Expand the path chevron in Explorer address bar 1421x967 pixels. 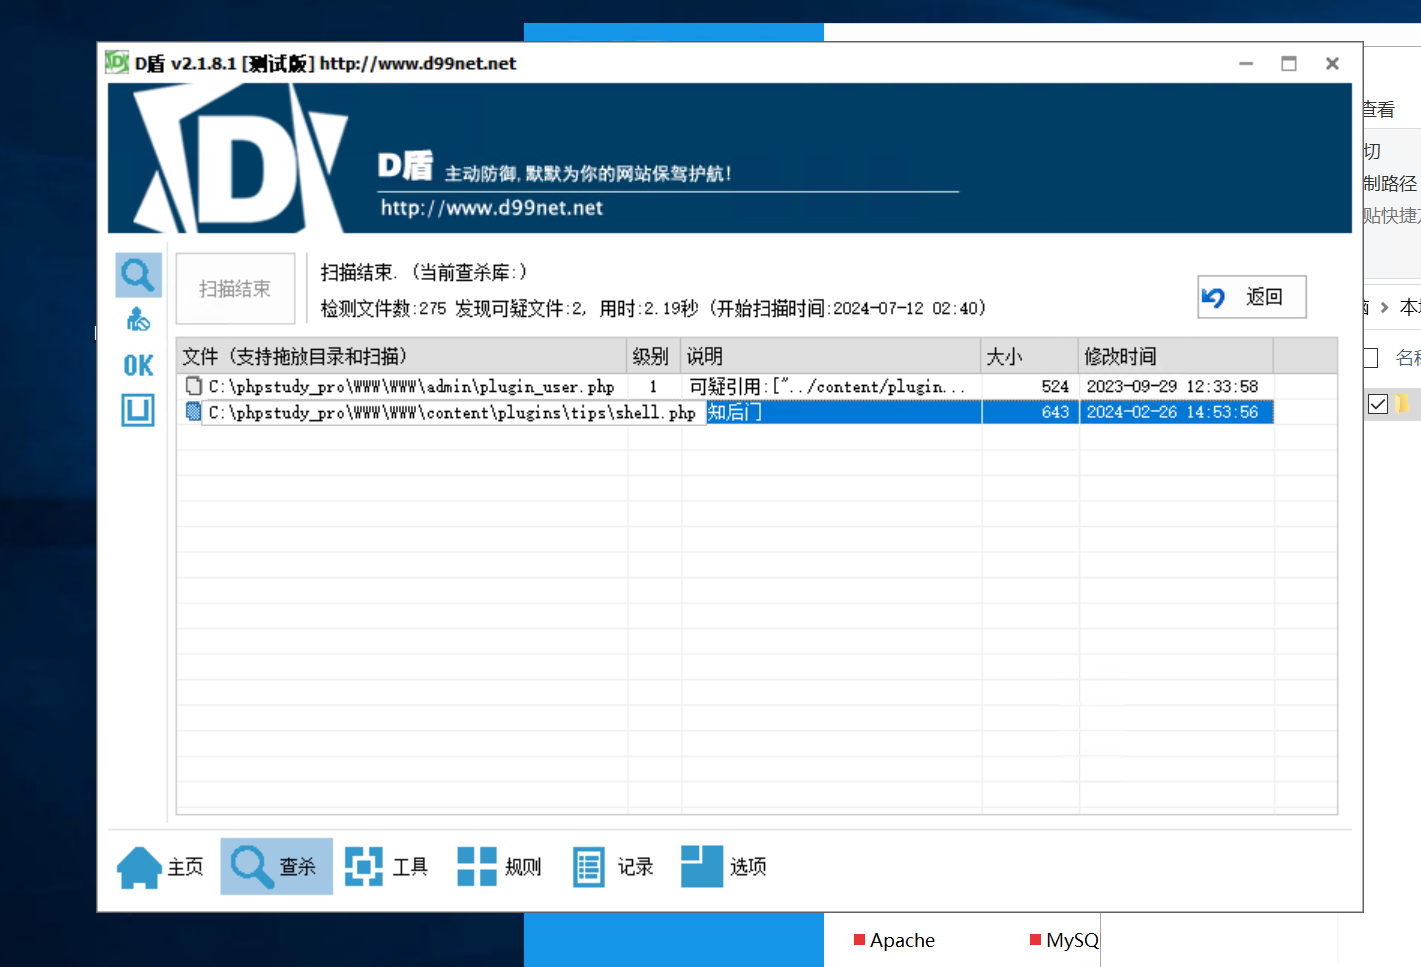pos(1385,307)
